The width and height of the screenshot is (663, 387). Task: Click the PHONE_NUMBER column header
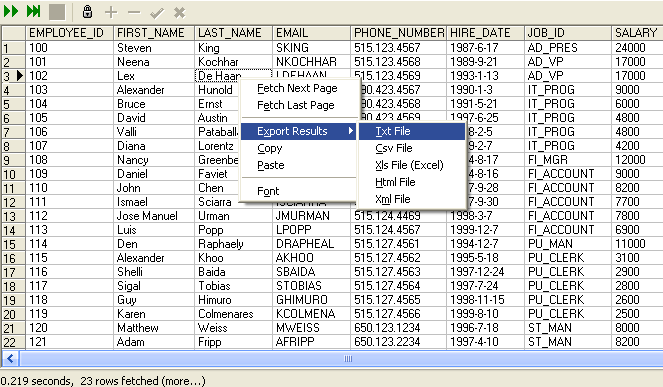coord(398,33)
